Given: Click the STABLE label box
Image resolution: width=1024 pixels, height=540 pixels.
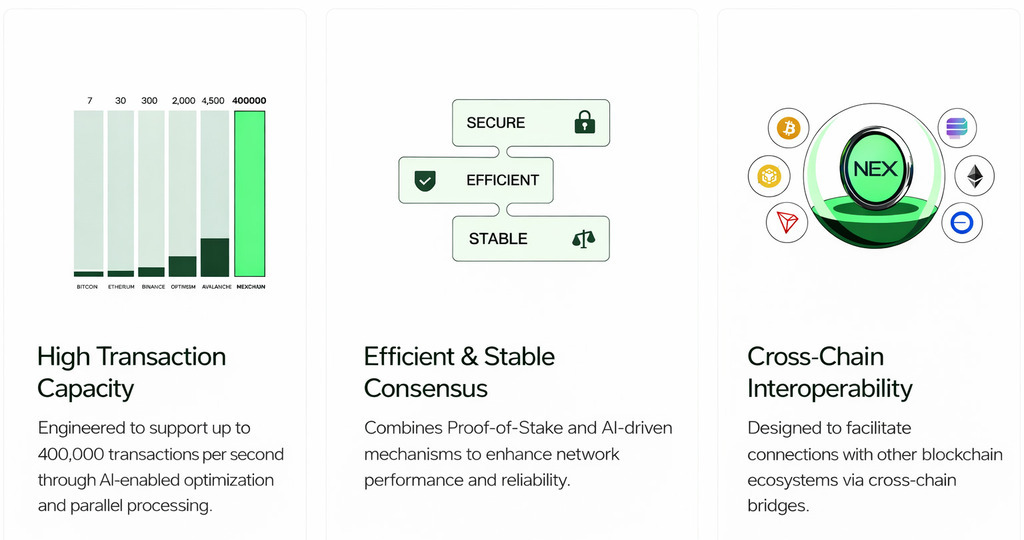Looking at the screenshot, I should 531,239.
